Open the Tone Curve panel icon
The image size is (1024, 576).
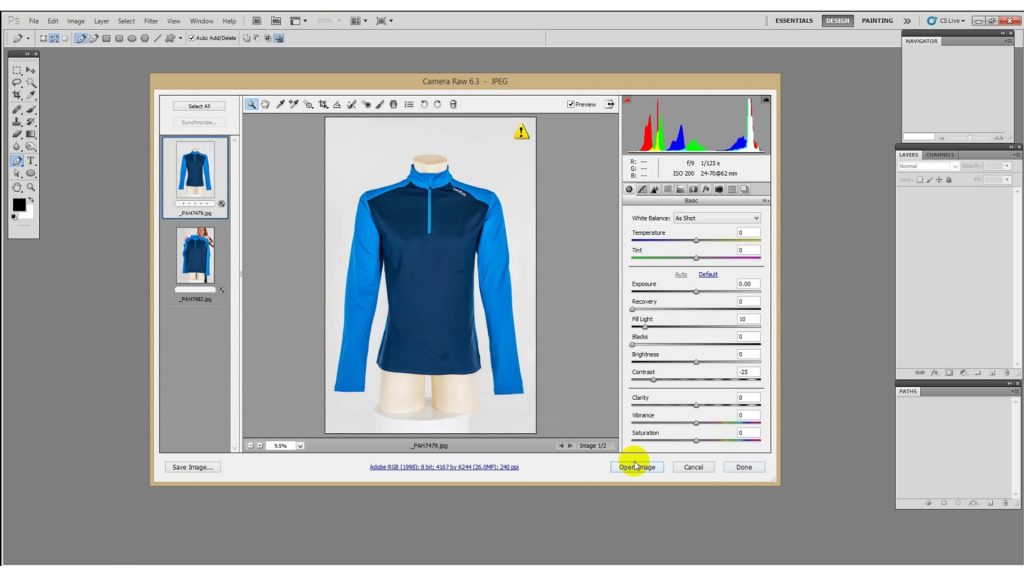(x=643, y=188)
